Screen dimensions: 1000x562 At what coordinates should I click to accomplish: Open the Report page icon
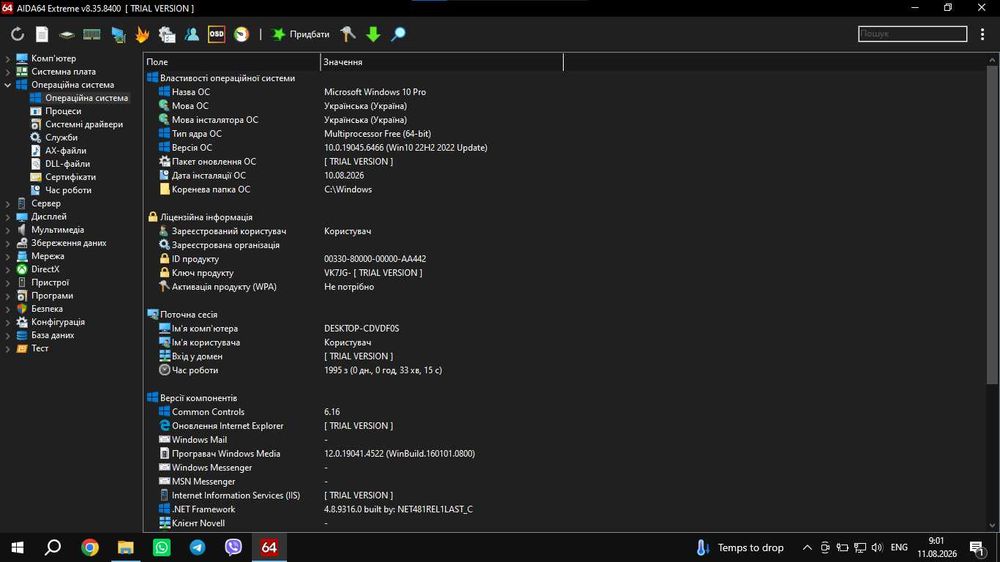pyautogui.click(x=42, y=34)
